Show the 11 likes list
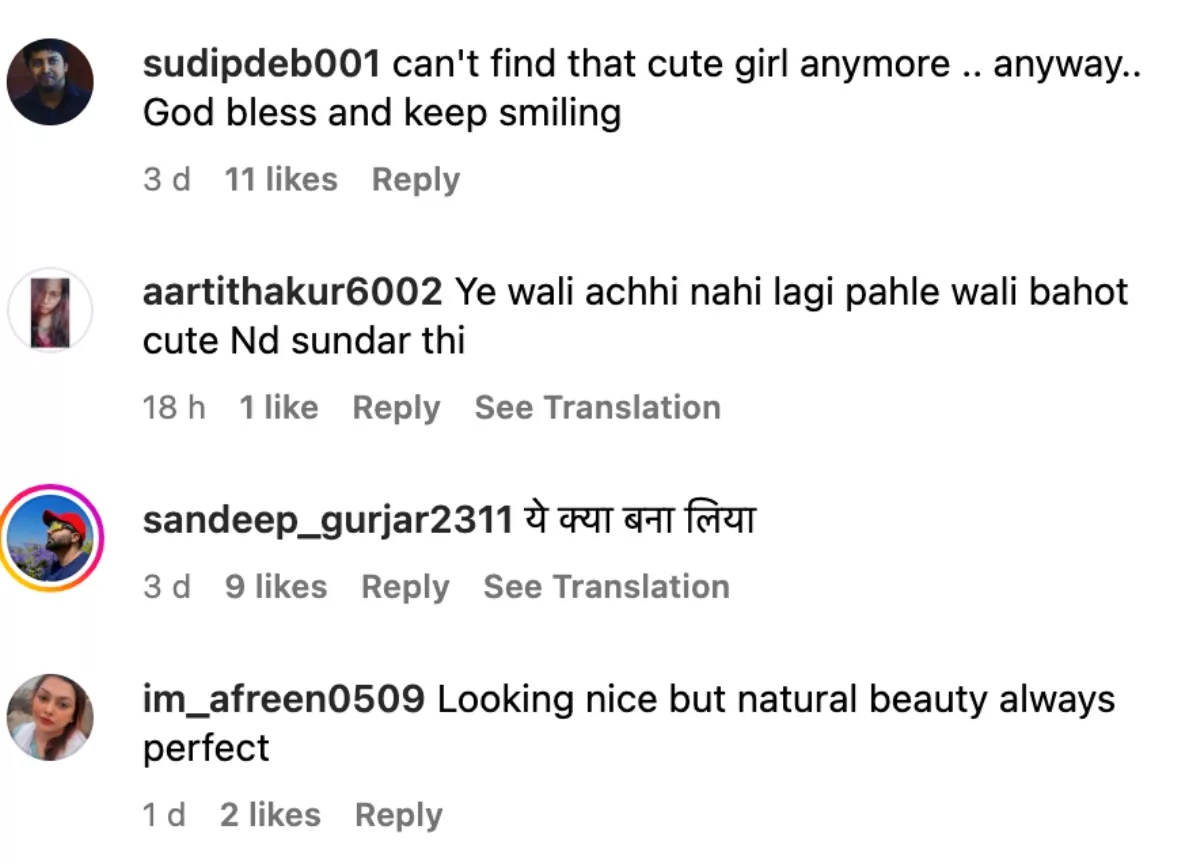This screenshot has height=865, width=1200. [281, 180]
